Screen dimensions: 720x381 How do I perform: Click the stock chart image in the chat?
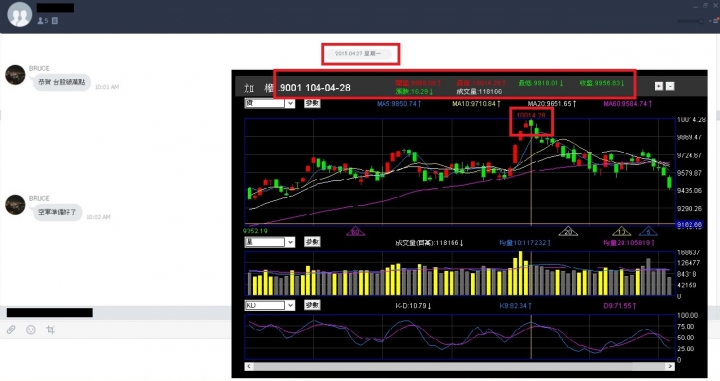469,224
